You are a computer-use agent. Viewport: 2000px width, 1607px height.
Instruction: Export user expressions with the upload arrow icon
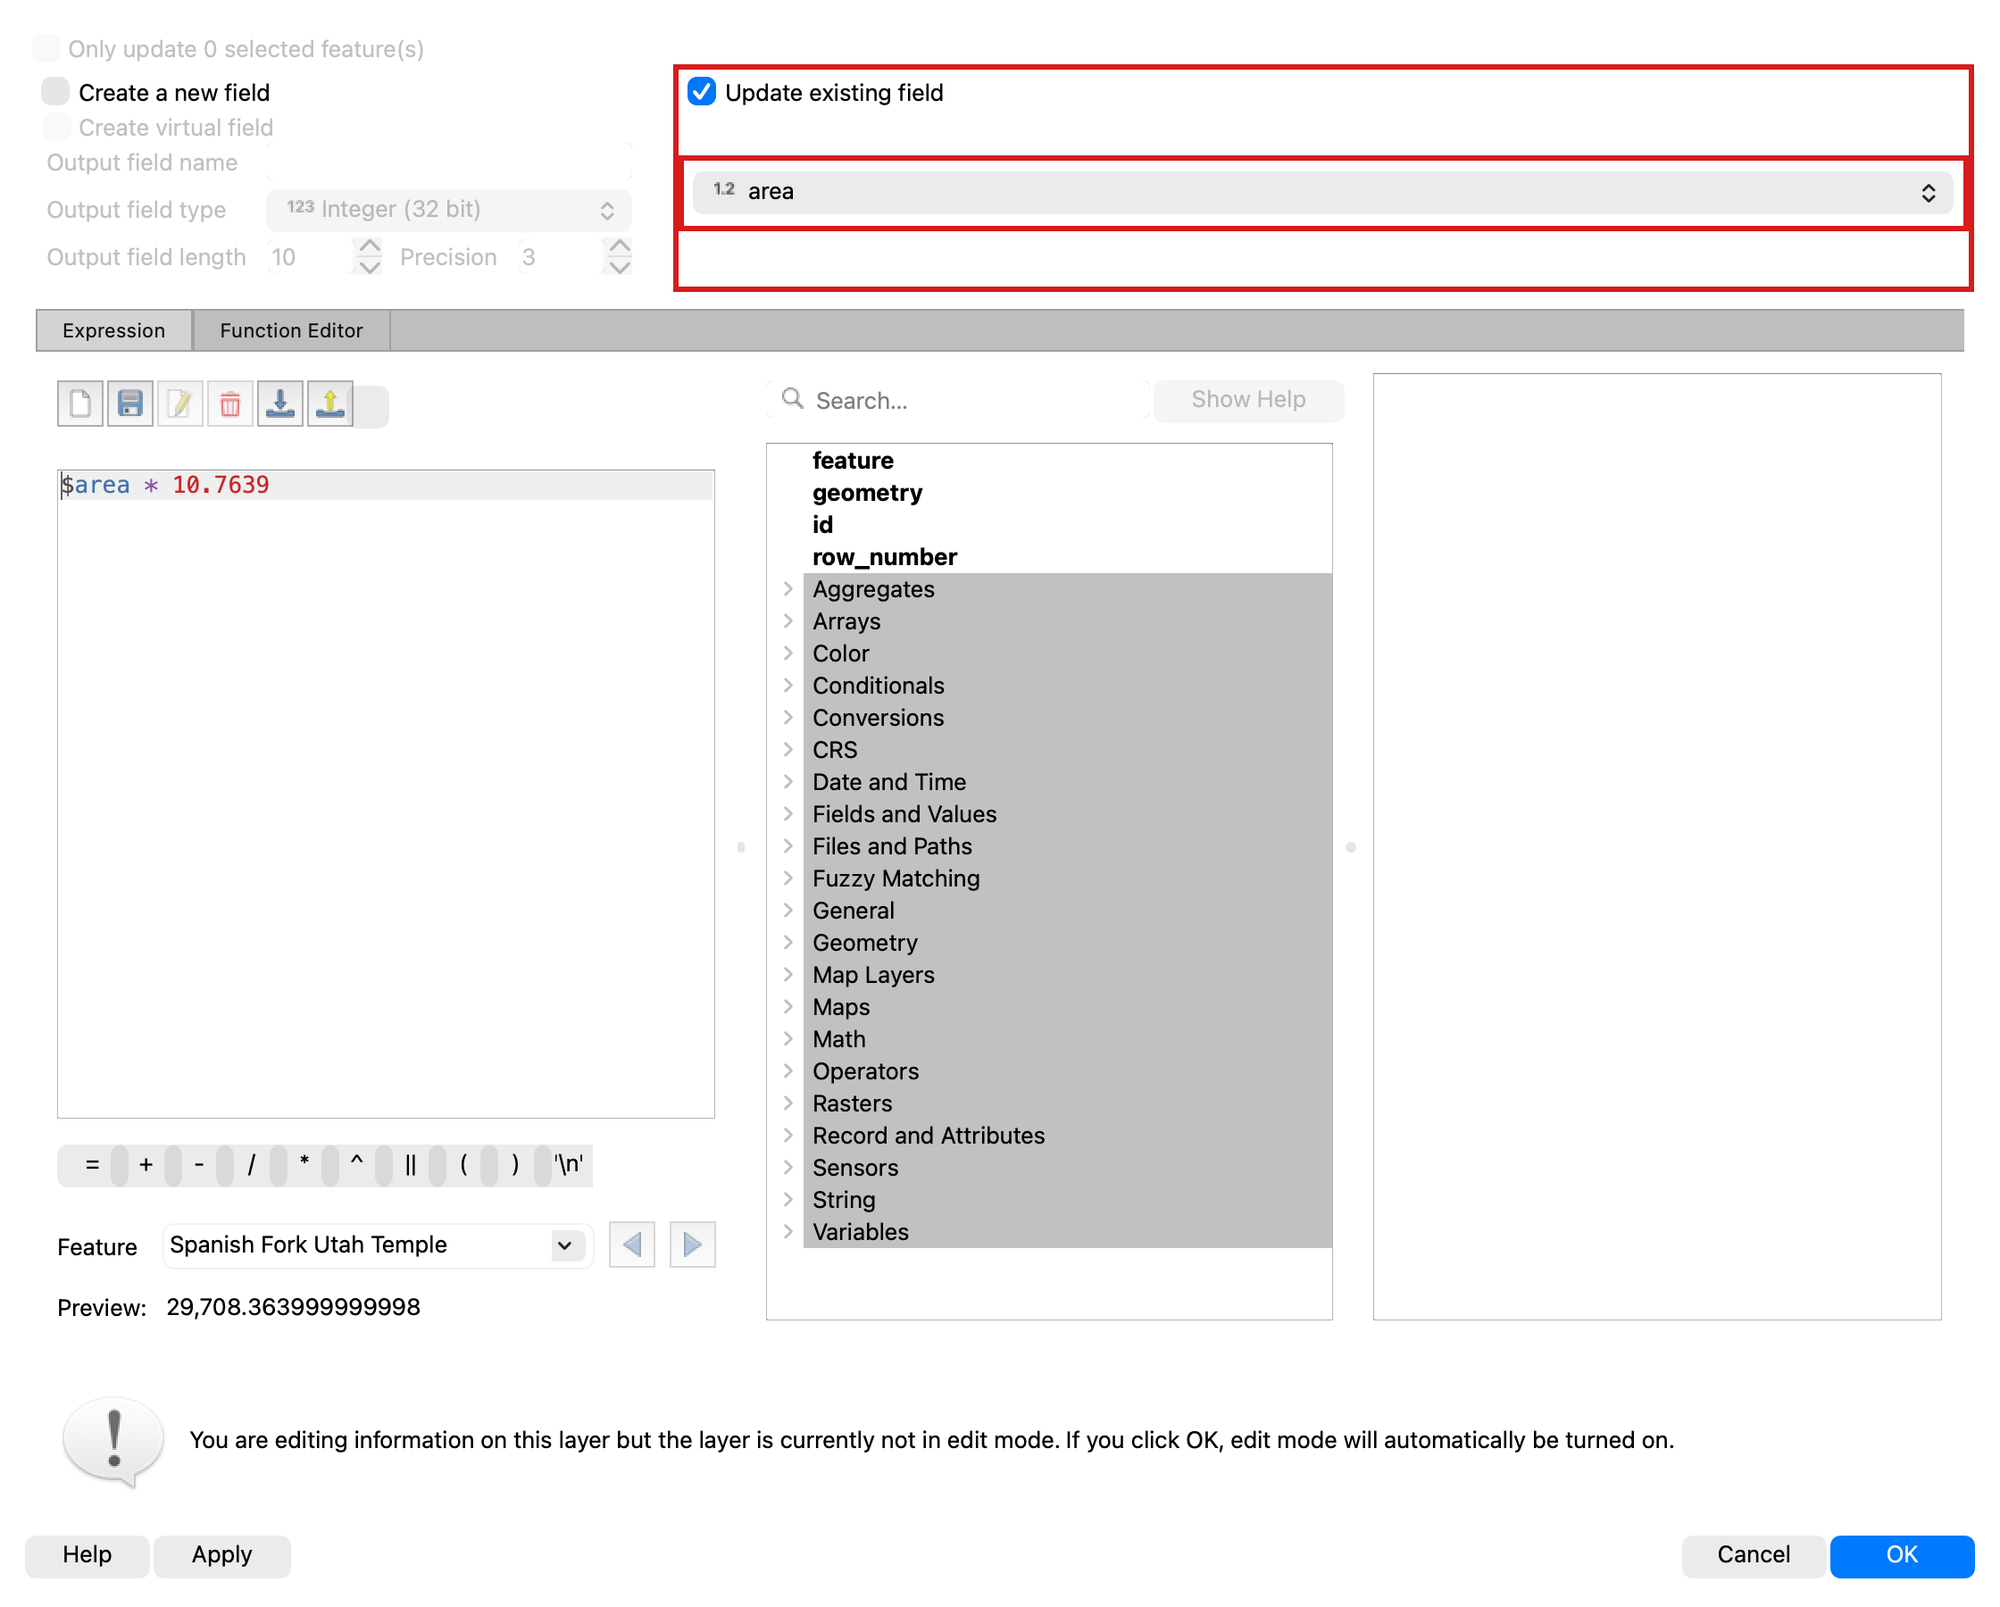pyautogui.click(x=330, y=404)
